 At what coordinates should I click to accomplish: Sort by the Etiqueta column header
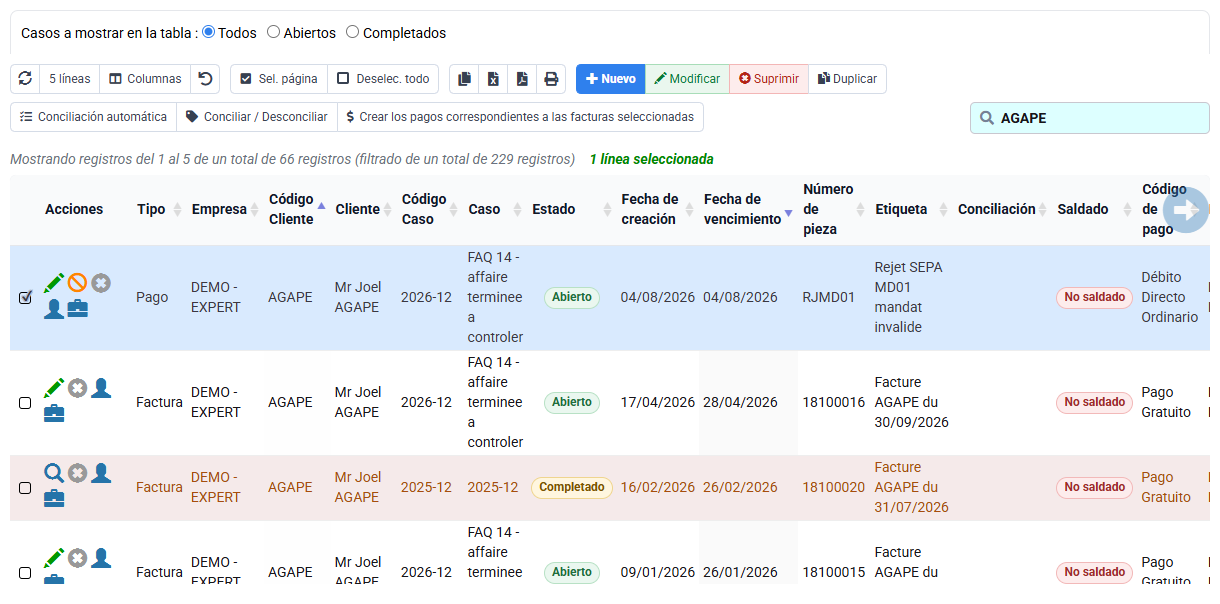911,209
